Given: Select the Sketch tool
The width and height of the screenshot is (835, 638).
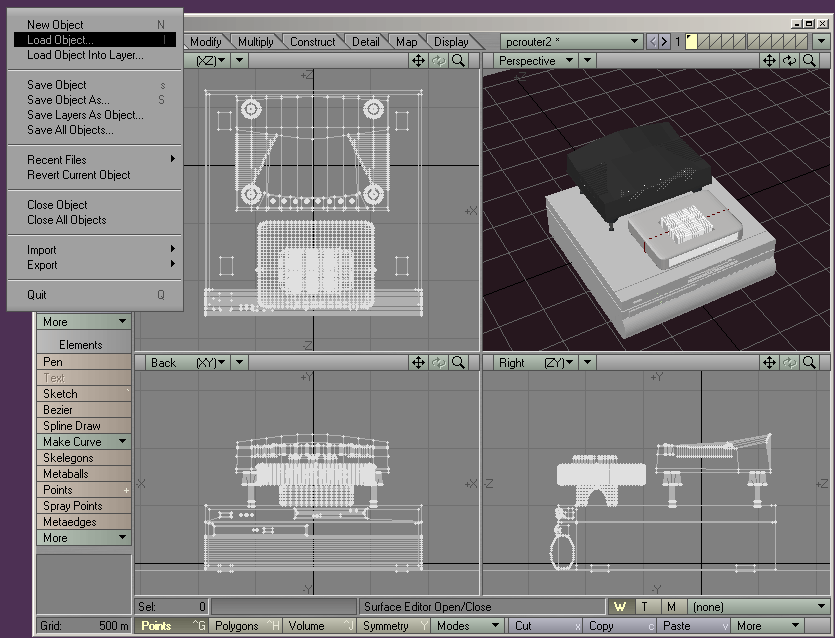Looking at the screenshot, I should pyautogui.click(x=83, y=393).
